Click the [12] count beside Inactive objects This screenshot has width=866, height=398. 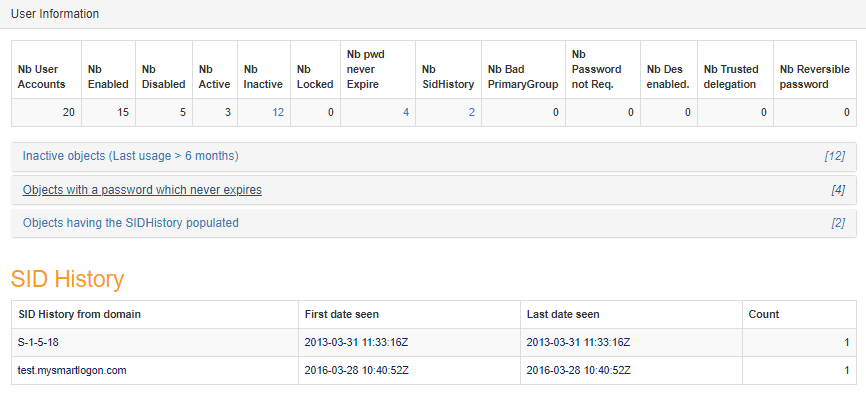[835, 156]
